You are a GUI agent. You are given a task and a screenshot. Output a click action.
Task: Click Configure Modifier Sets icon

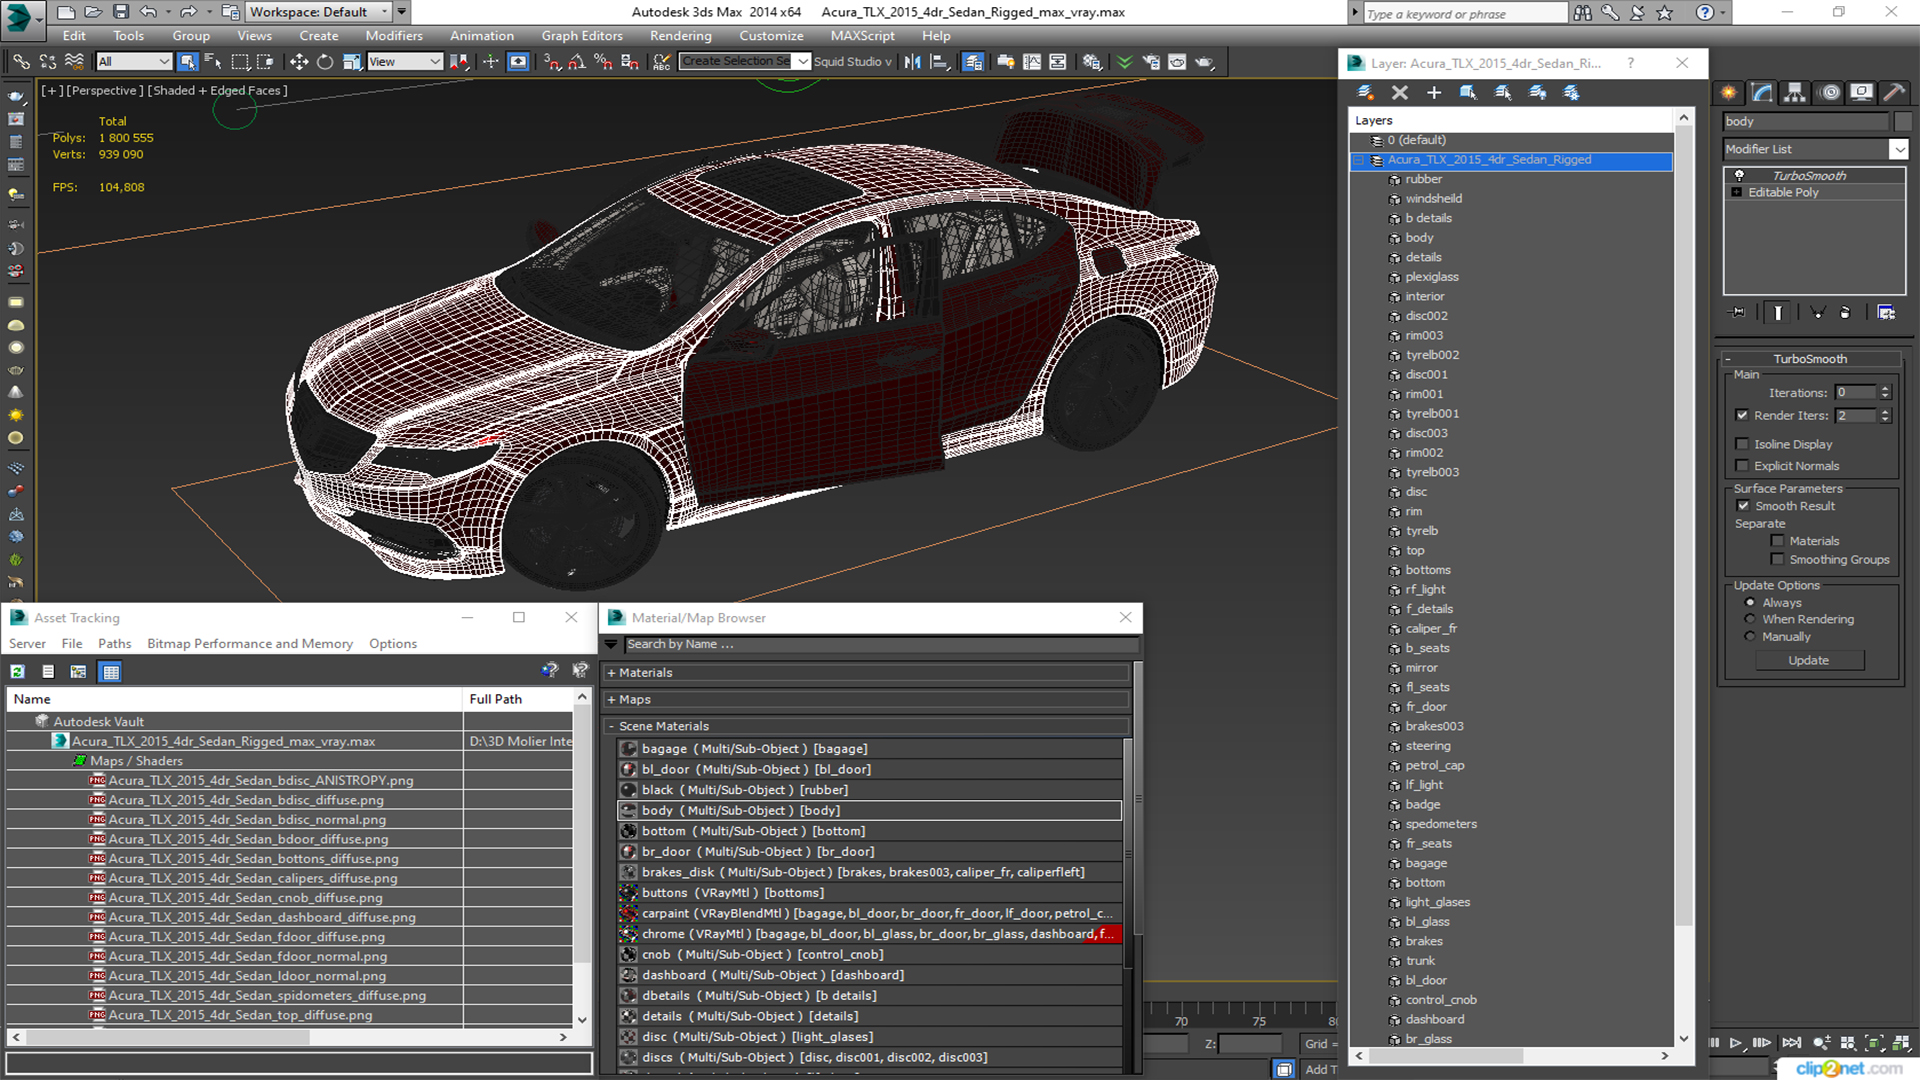coord(1886,313)
